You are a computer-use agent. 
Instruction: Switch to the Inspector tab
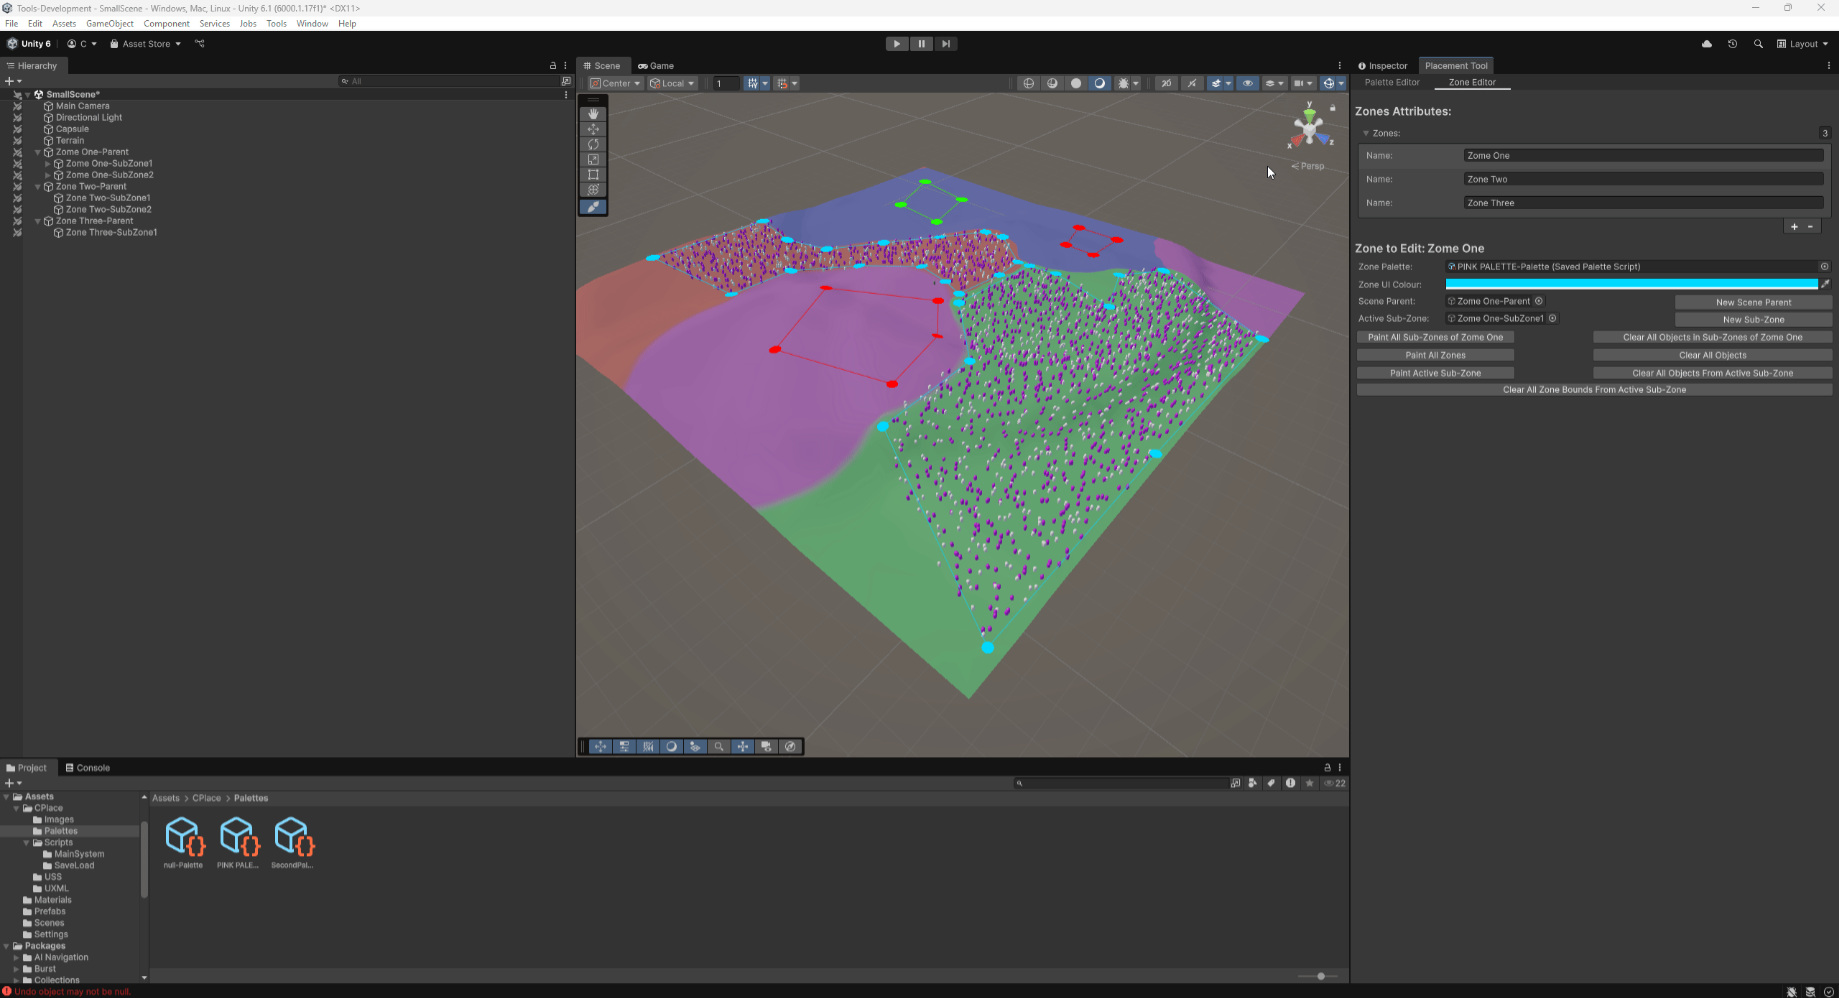click(1383, 66)
